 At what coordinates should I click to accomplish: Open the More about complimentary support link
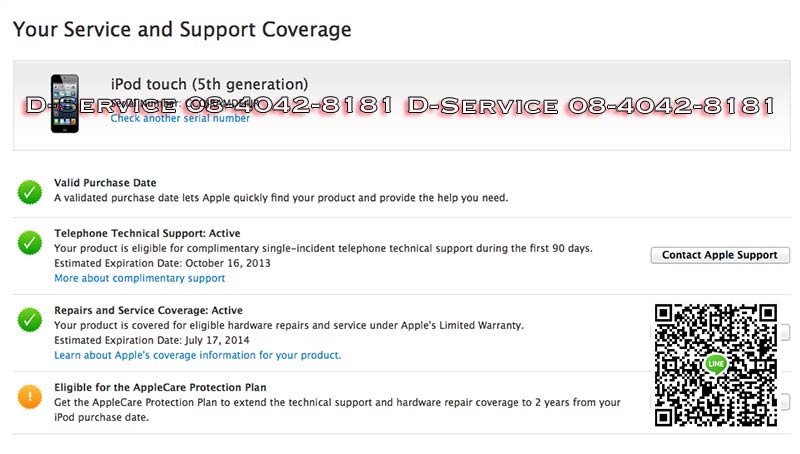(x=139, y=278)
